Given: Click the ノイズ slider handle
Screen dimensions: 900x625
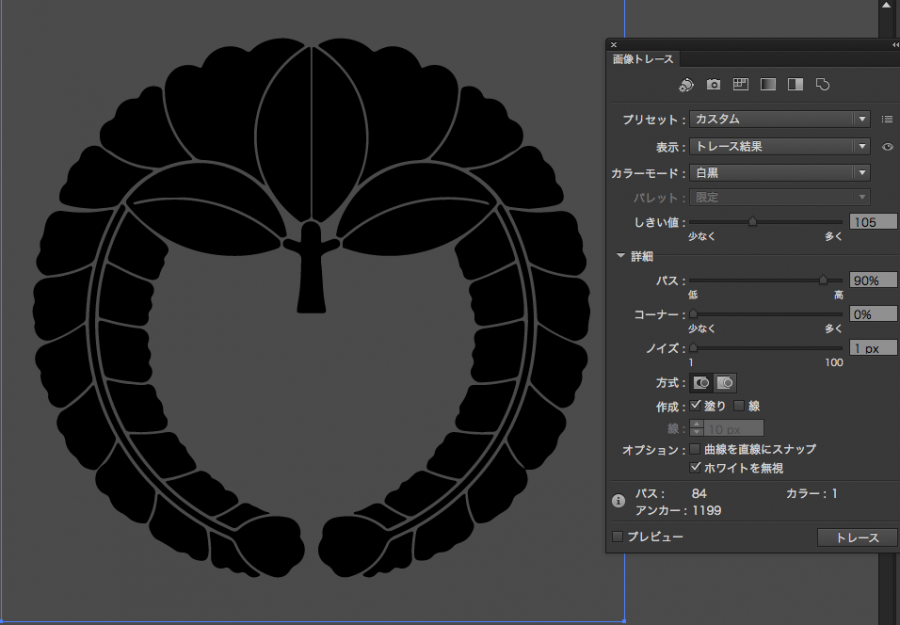Looking at the screenshot, I should click(x=693, y=347).
